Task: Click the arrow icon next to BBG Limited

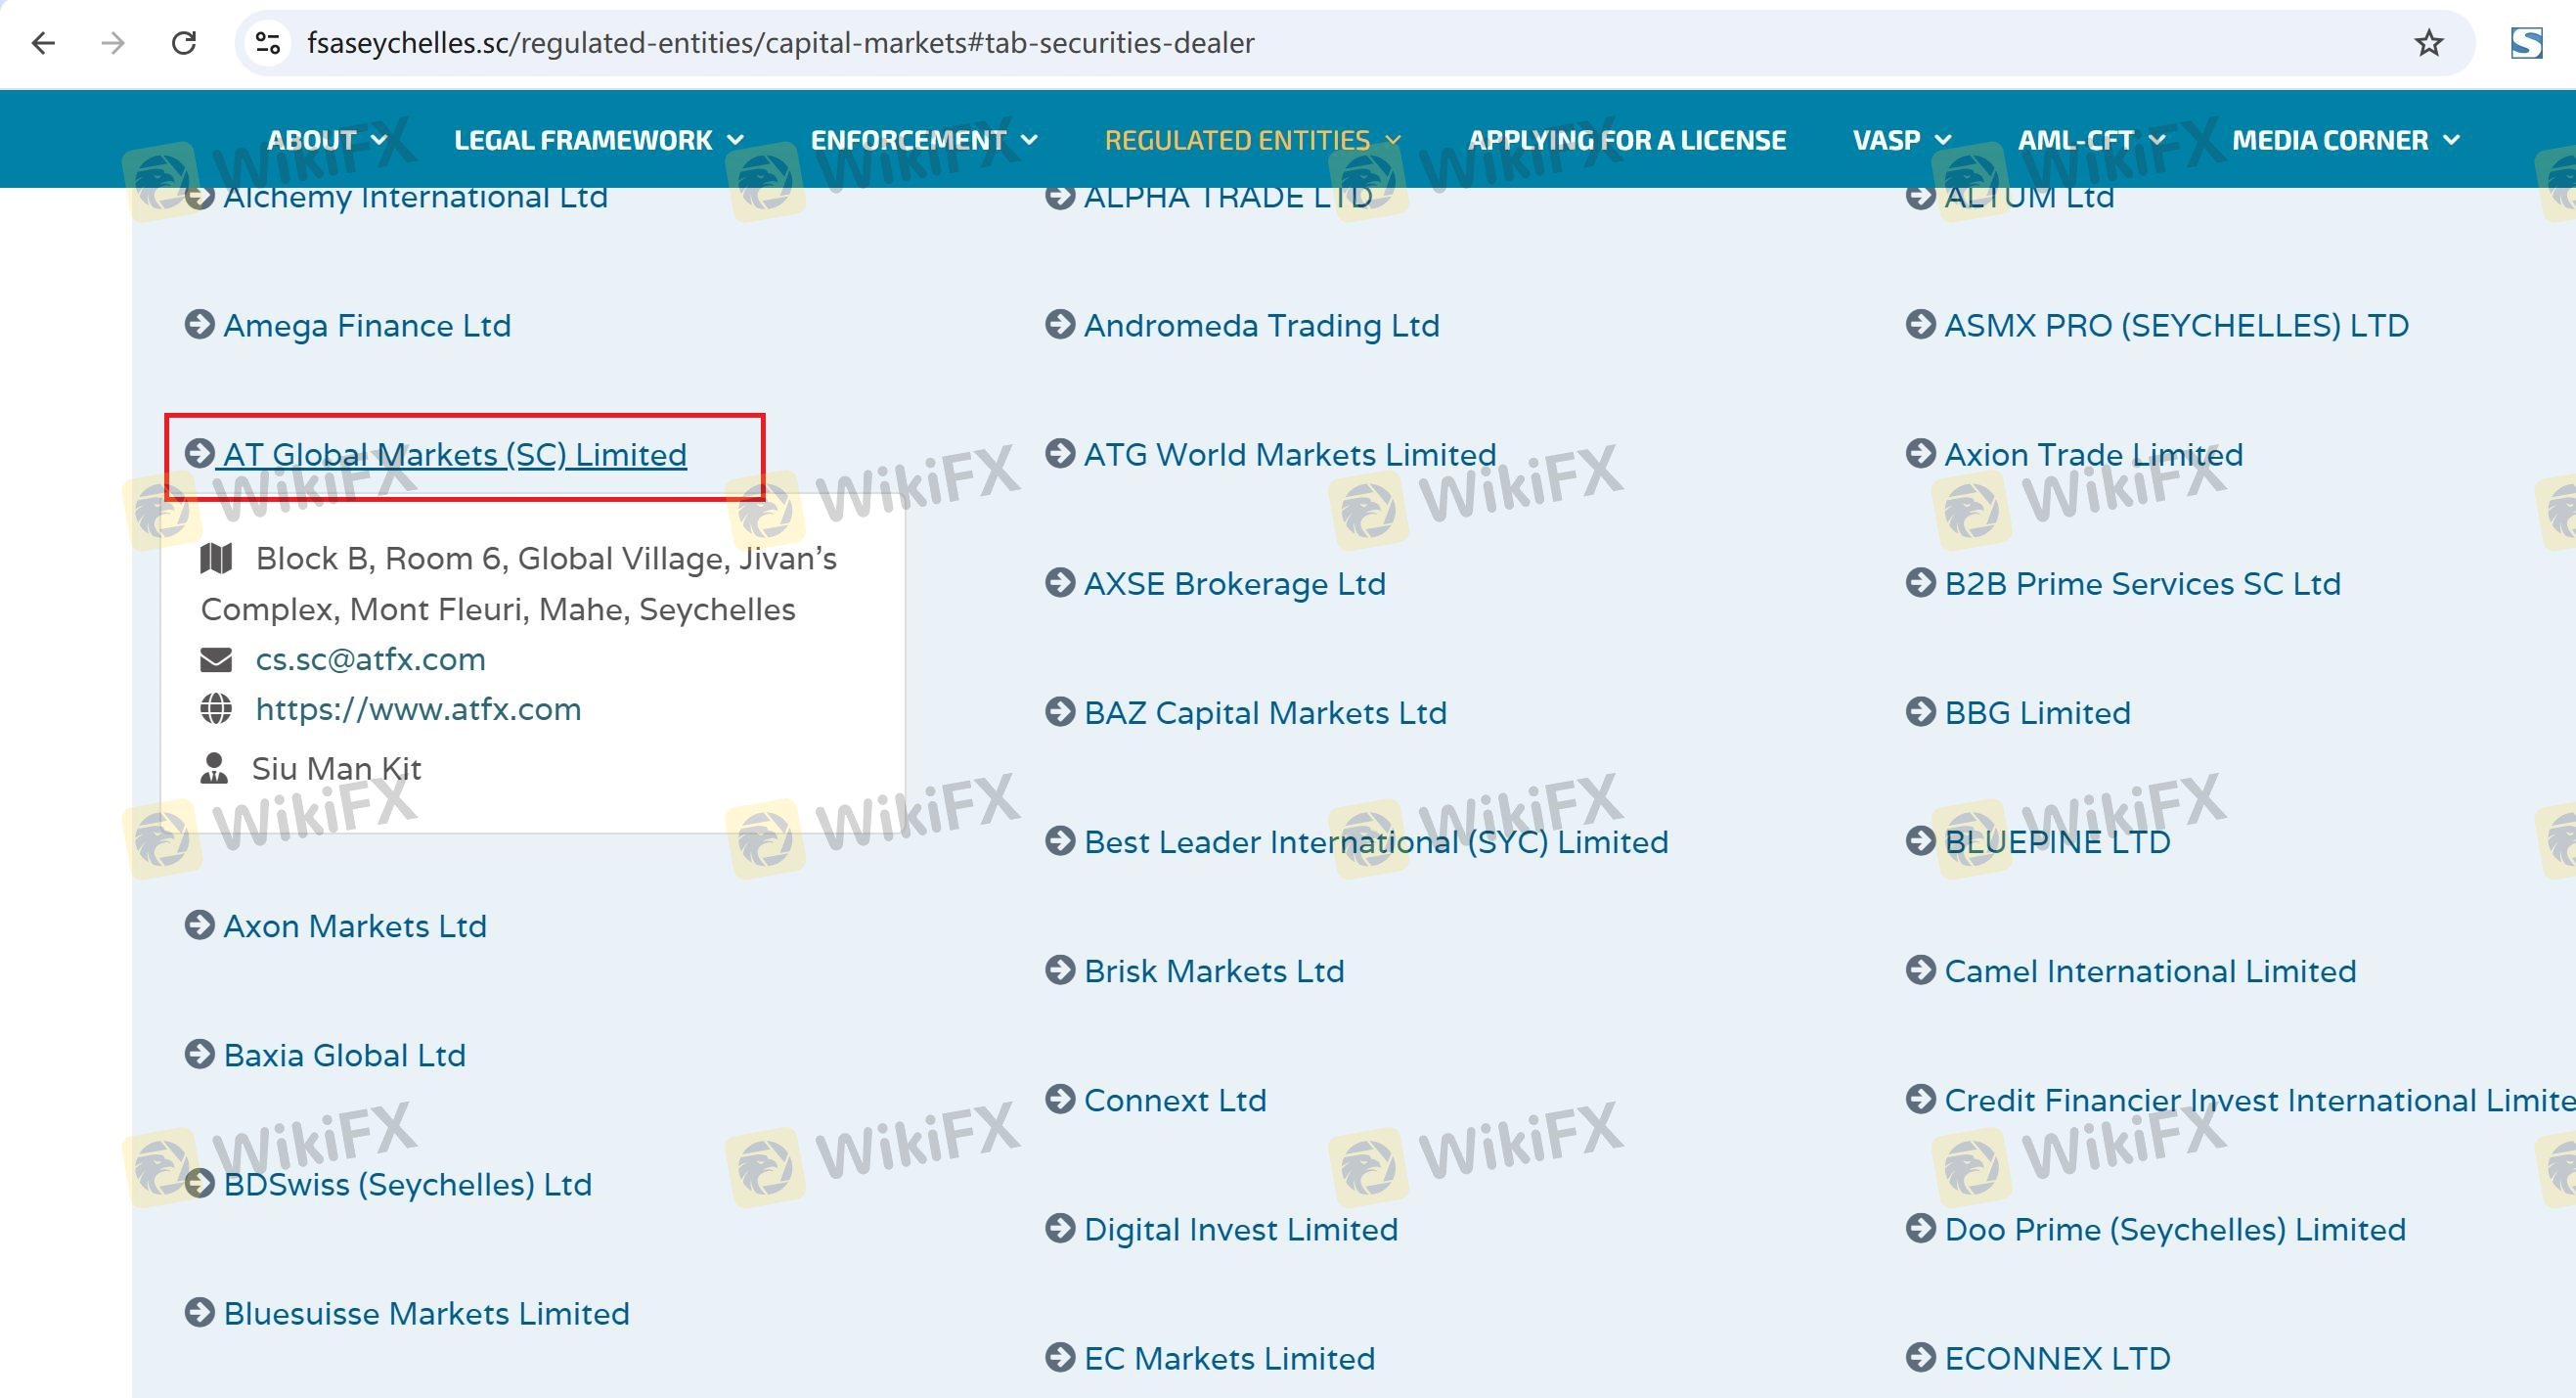Action: (x=1920, y=712)
